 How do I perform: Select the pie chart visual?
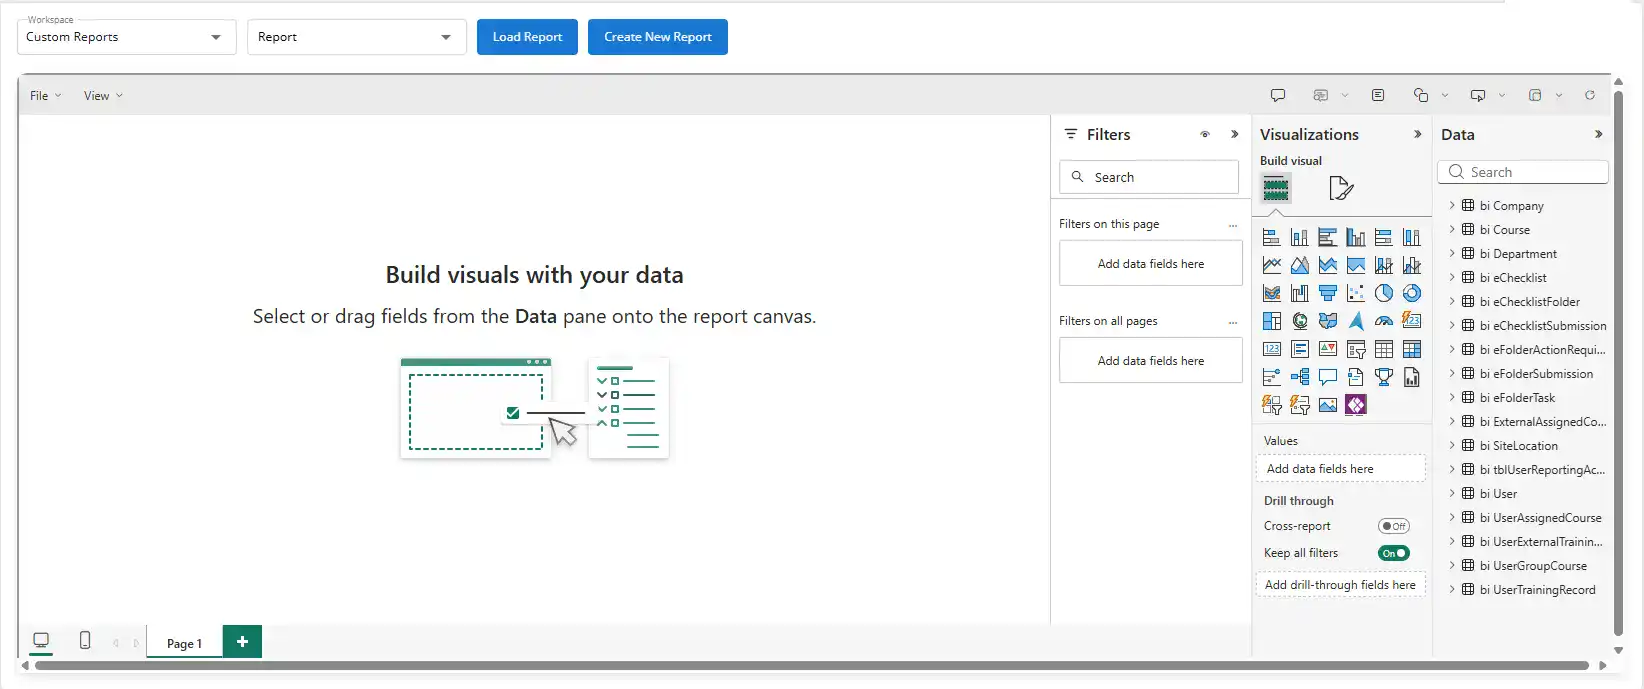pyautogui.click(x=1383, y=293)
